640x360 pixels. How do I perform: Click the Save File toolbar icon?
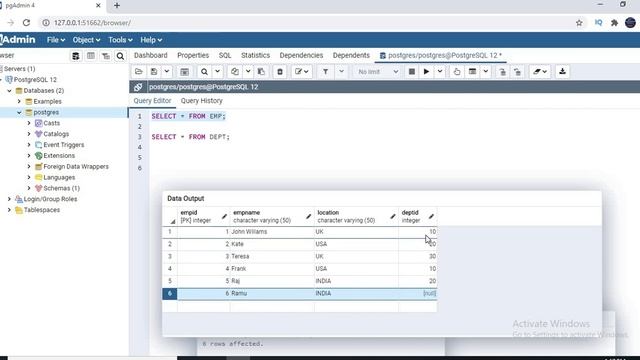click(x=154, y=72)
